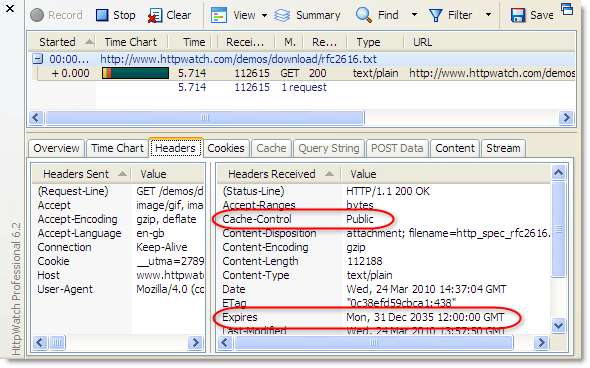Open the Query String tab
The height and width of the screenshot is (368, 590).
coord(329,148)
